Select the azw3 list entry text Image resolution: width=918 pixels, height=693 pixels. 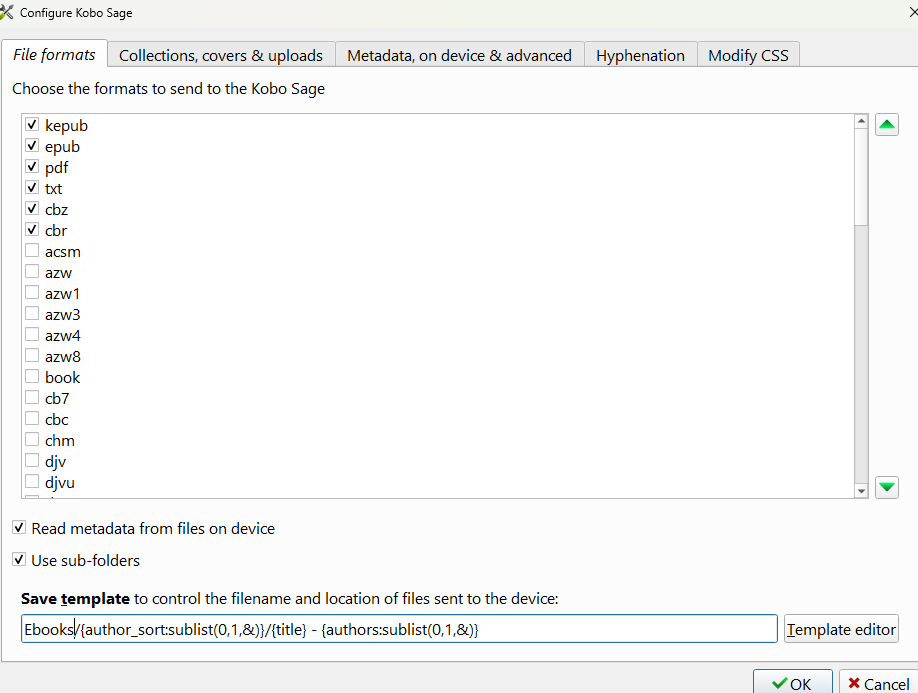(63, 315)
